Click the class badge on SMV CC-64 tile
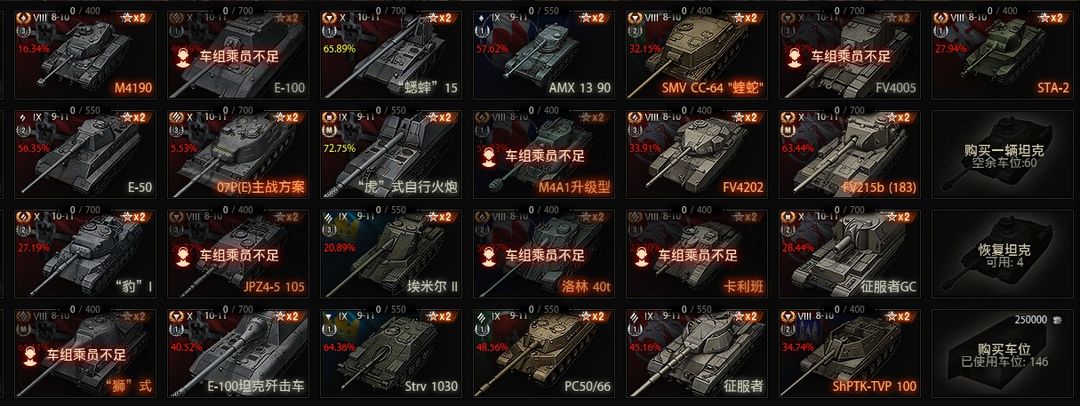This screenshot has height=406, width=1080. tap(634, 17)
